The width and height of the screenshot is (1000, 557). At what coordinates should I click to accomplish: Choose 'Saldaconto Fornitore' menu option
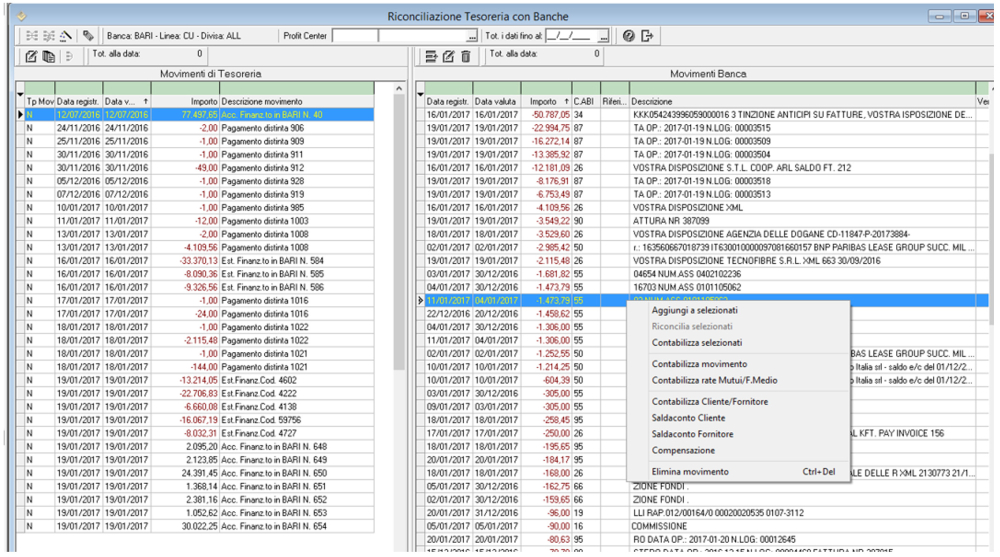tap(692, 434)
